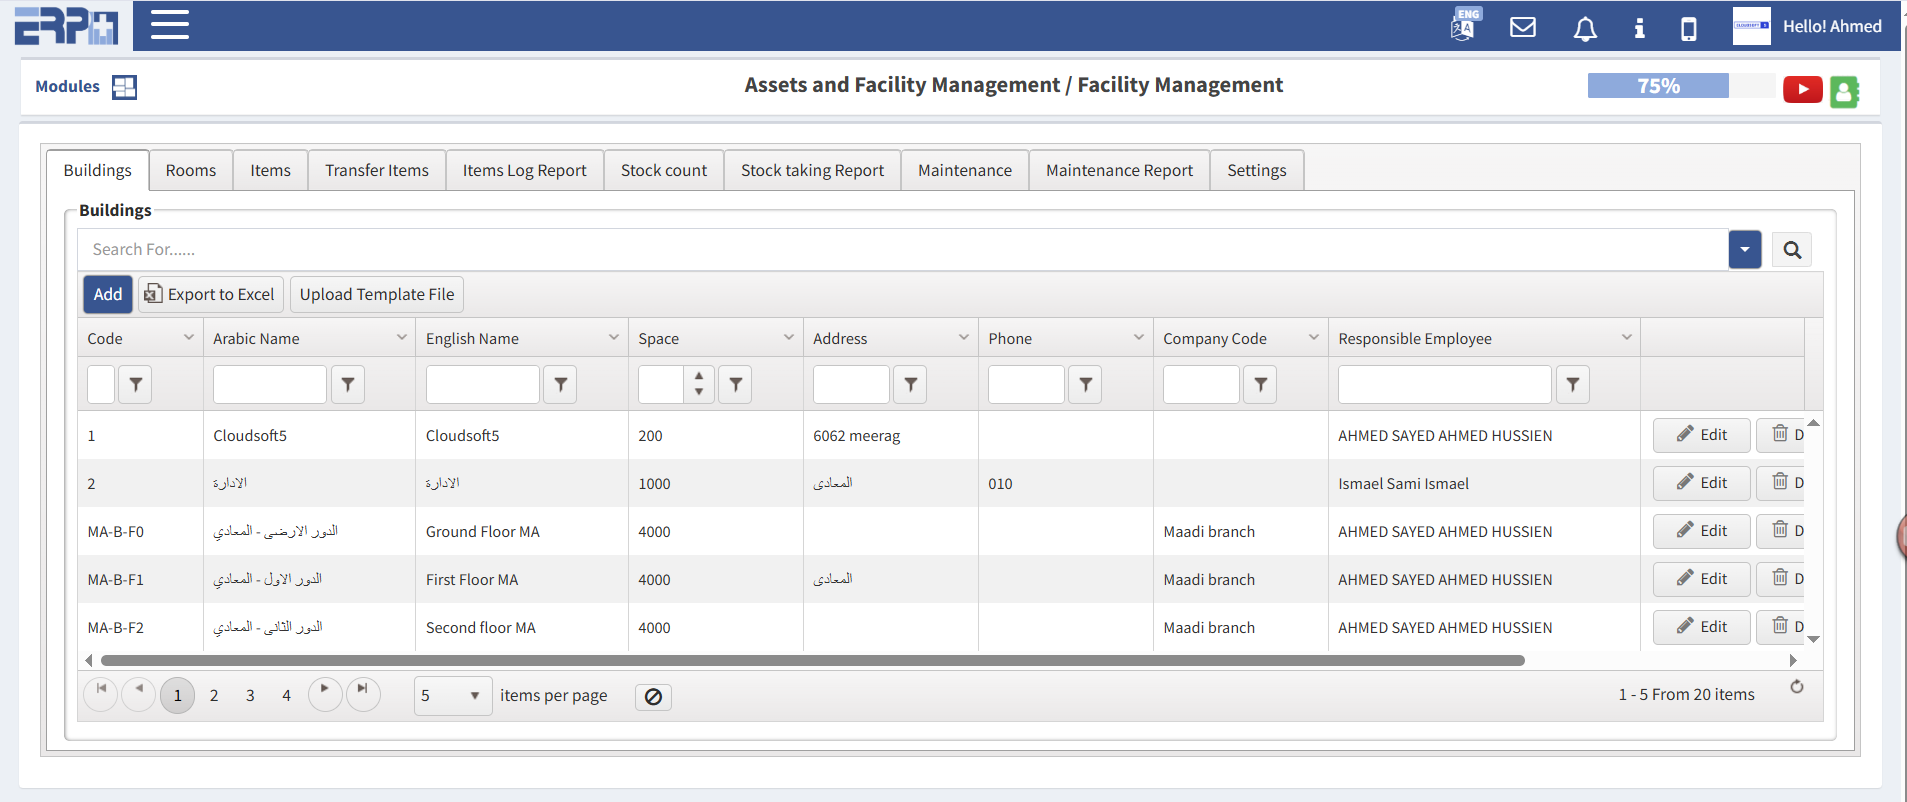Click the info icon in header

click(1639, 28)
